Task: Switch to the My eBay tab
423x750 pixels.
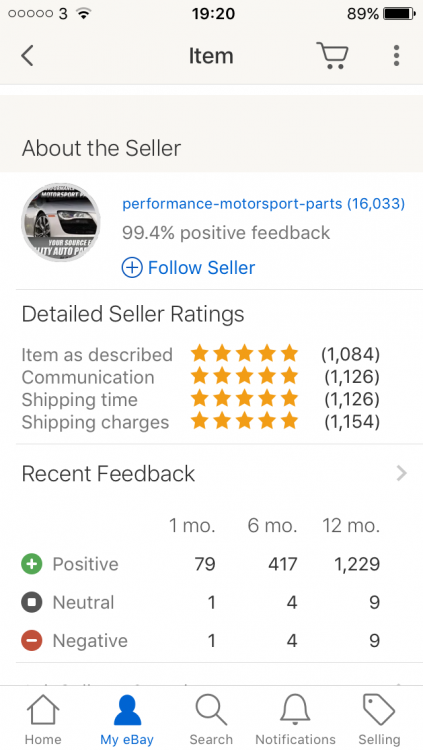Action: tap(127, 719)
